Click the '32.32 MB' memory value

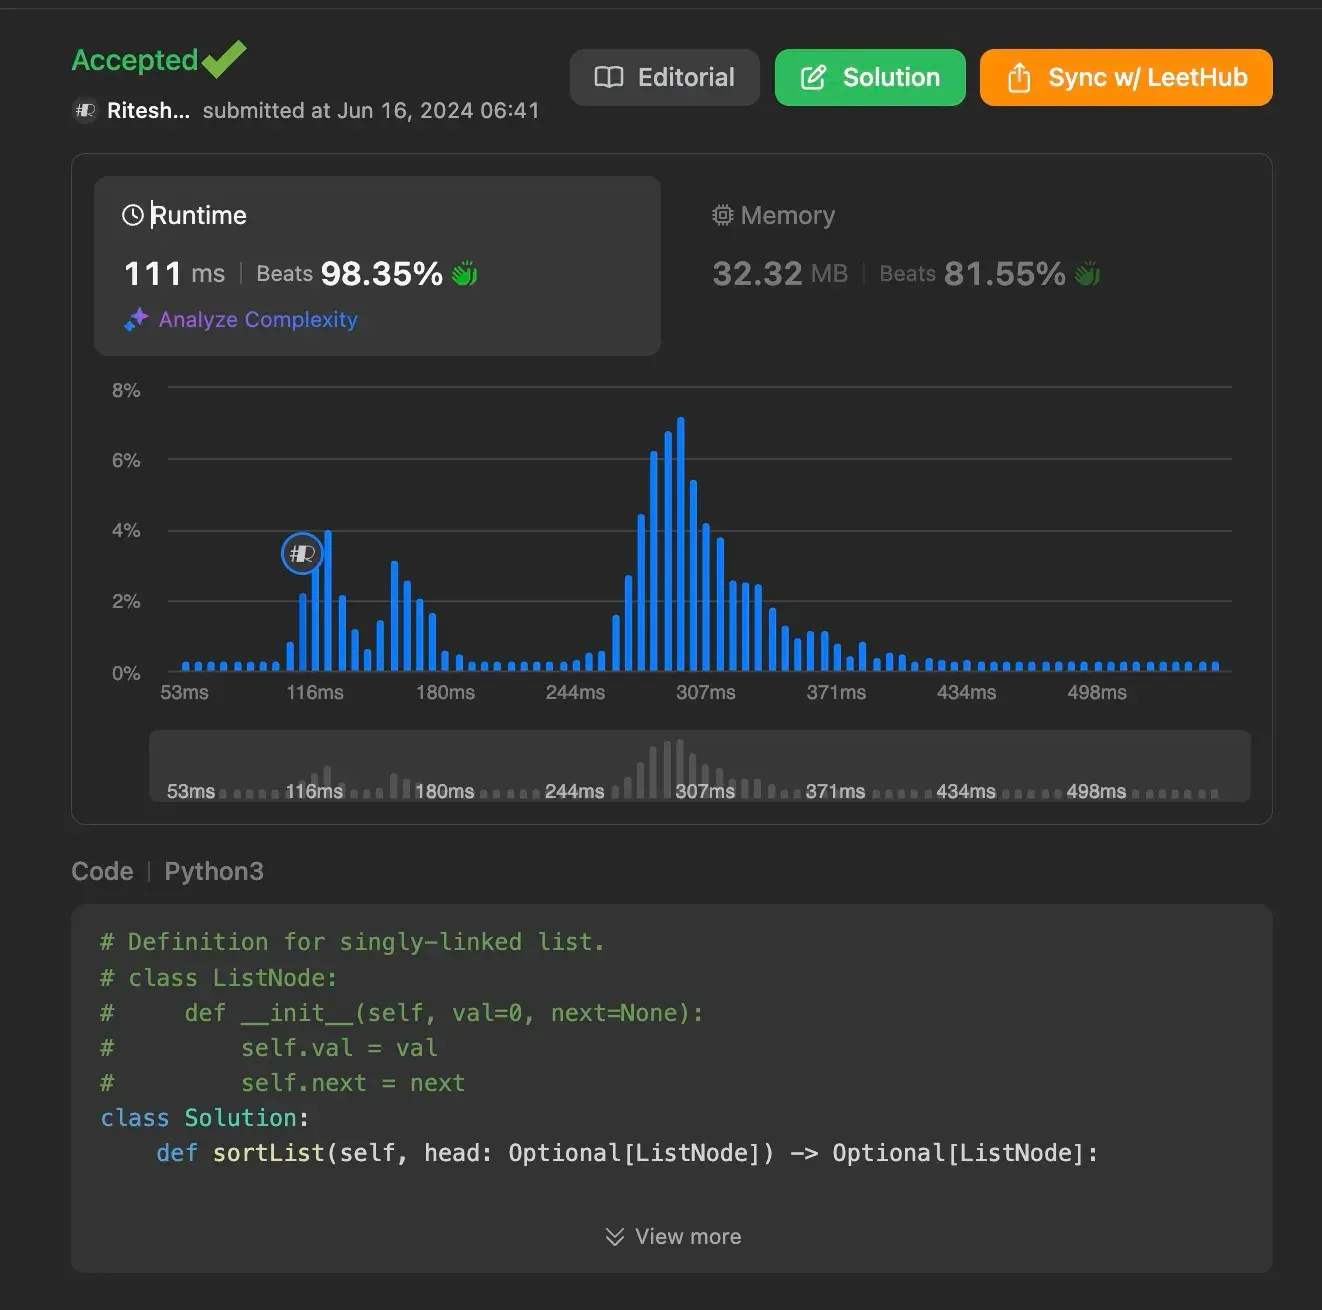pyautogui.click(x=780, y=273)
